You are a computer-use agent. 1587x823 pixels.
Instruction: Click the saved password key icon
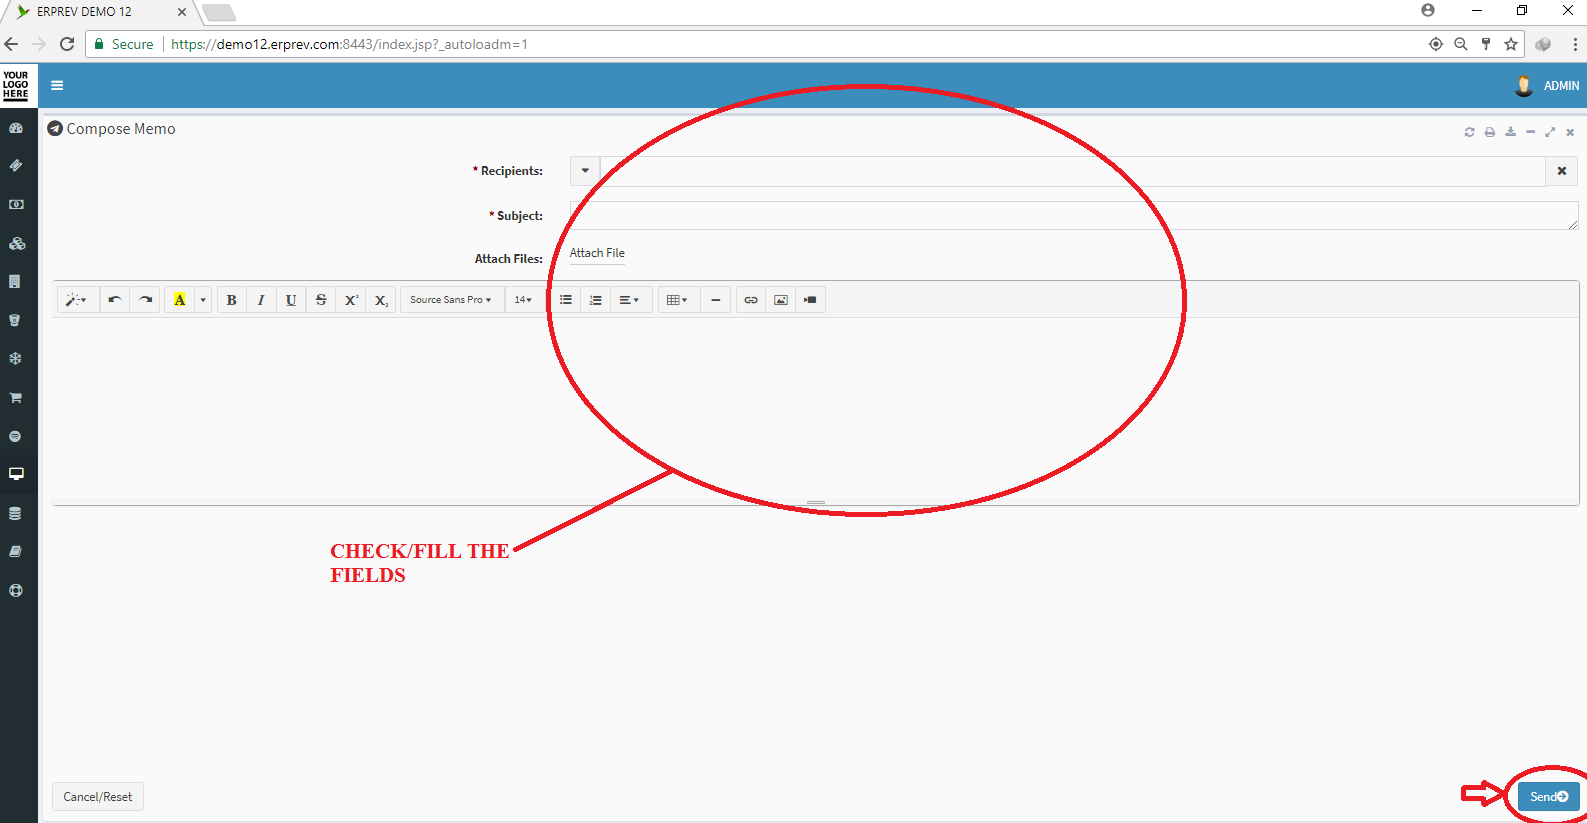coord(1486,44)
